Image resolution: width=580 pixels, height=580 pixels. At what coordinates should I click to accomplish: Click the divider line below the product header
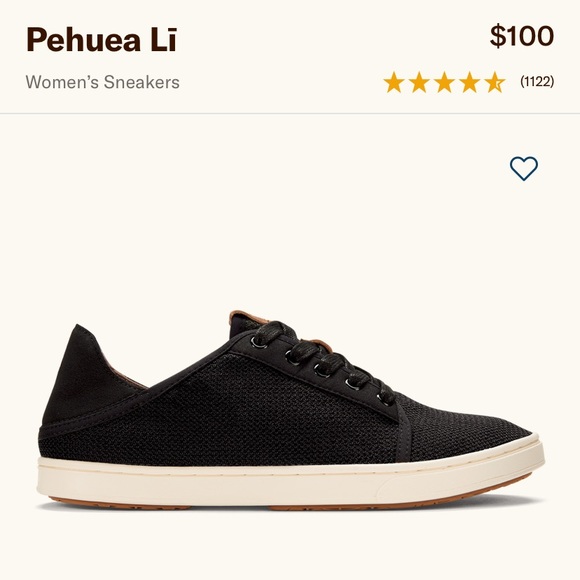click(290, 114)
